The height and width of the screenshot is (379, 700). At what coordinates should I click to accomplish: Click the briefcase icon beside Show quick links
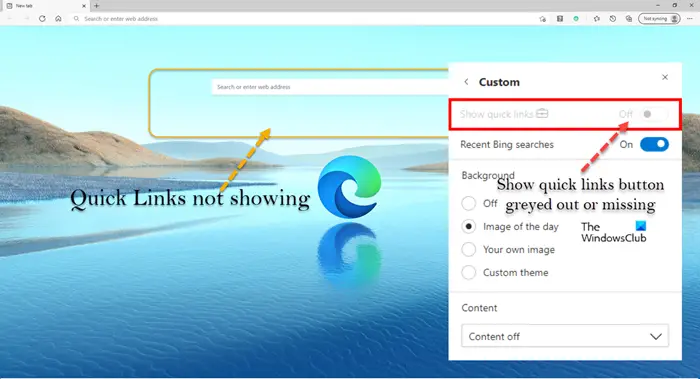(542, 113)
